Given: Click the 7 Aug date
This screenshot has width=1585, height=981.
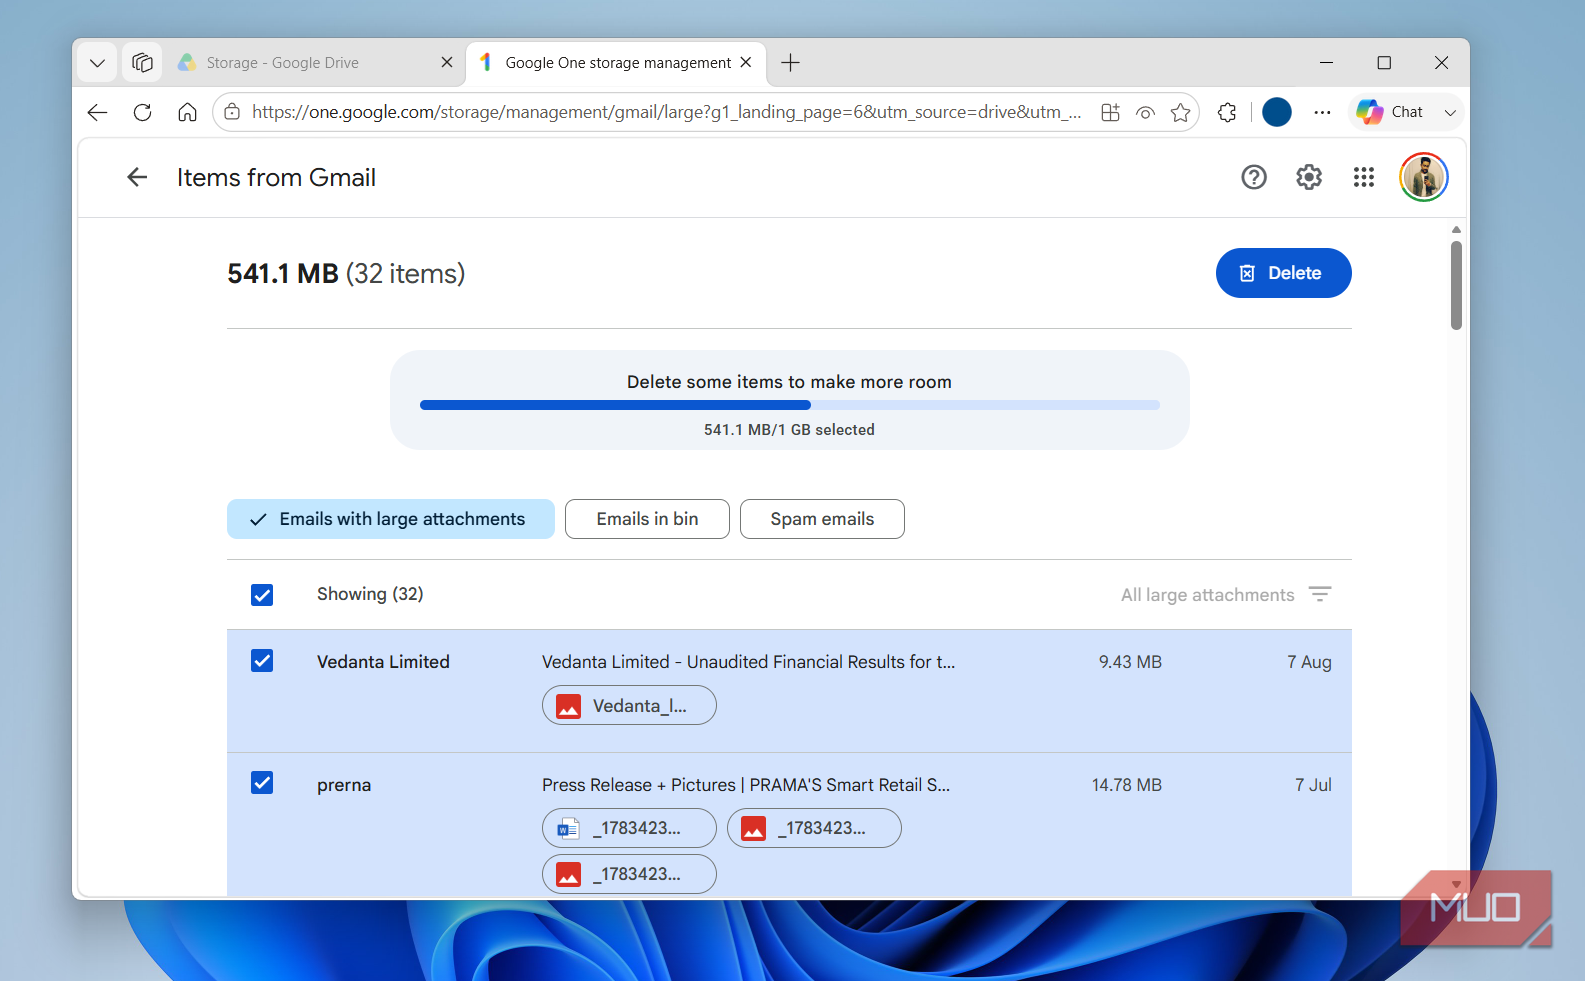Looking at the screenshot, I should click(x=1309, y=662).
